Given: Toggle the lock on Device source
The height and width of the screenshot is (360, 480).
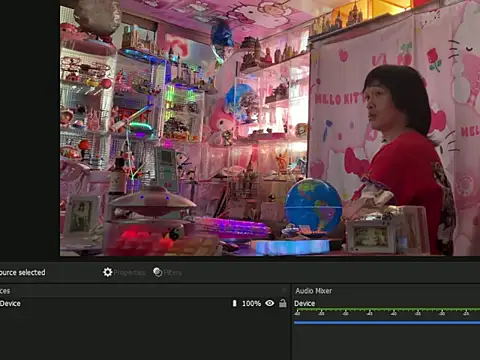Looking at the screenshot, I should point(283,303).
